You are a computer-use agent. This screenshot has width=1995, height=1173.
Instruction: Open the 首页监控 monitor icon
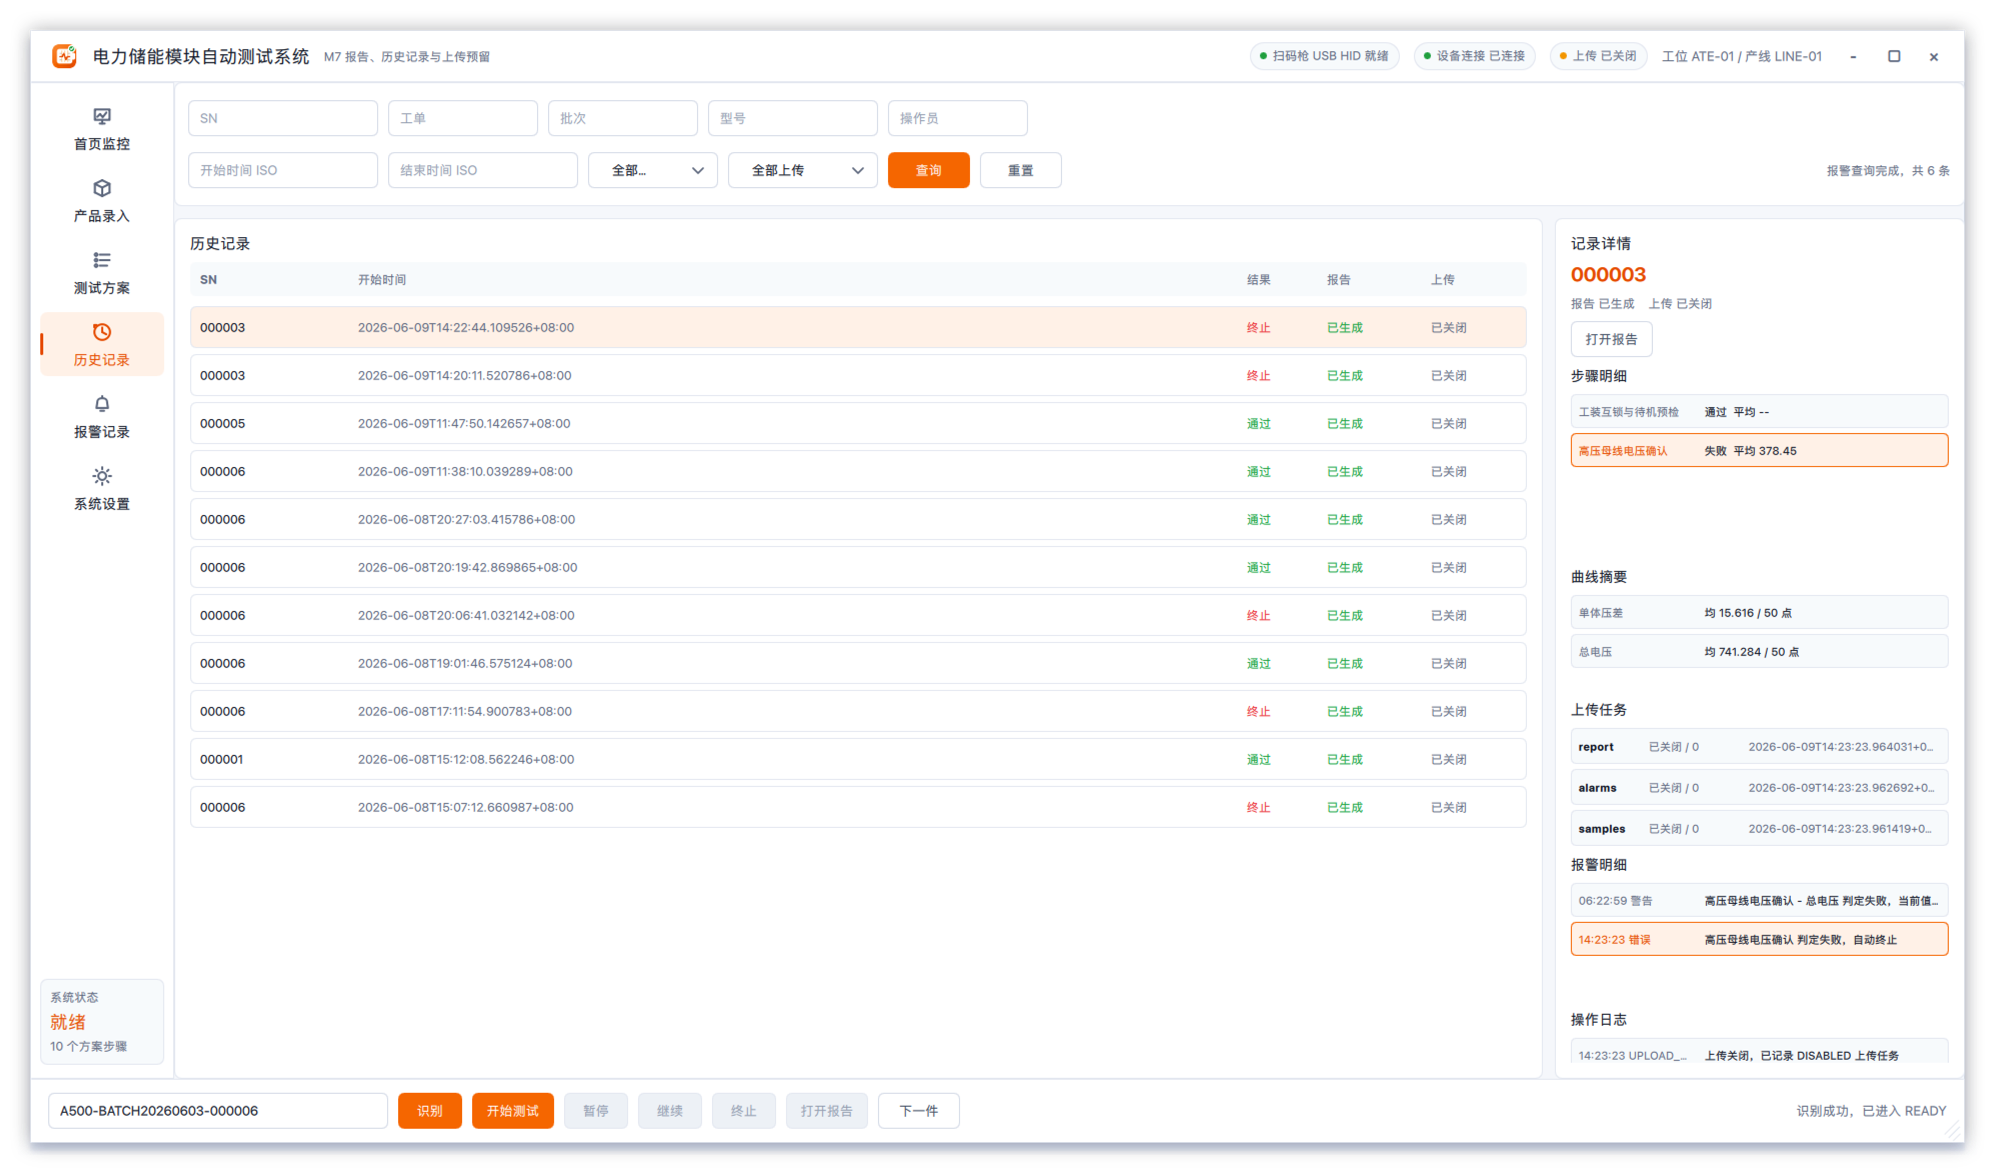click(102, 117)
